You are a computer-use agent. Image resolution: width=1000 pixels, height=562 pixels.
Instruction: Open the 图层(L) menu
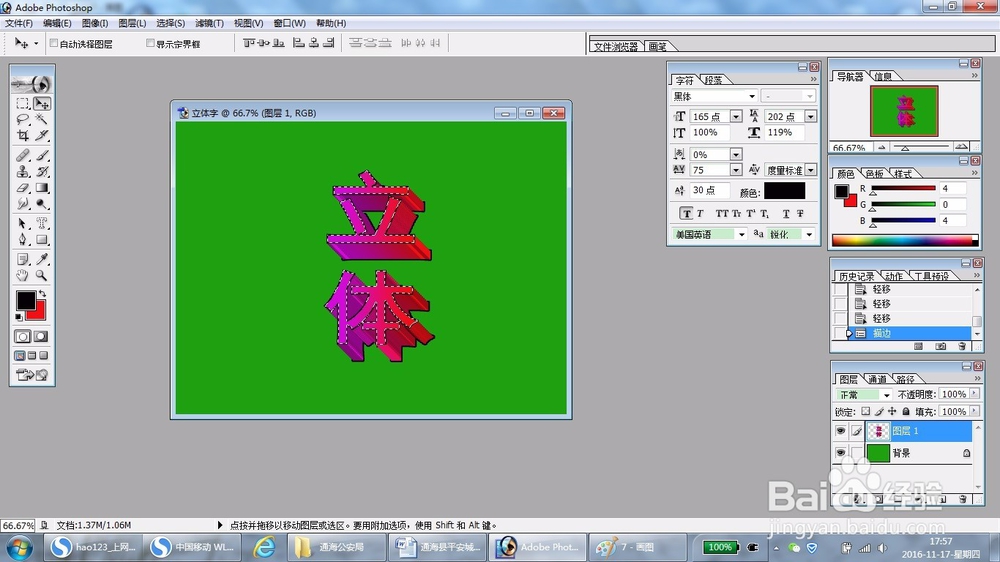point(132,23)
